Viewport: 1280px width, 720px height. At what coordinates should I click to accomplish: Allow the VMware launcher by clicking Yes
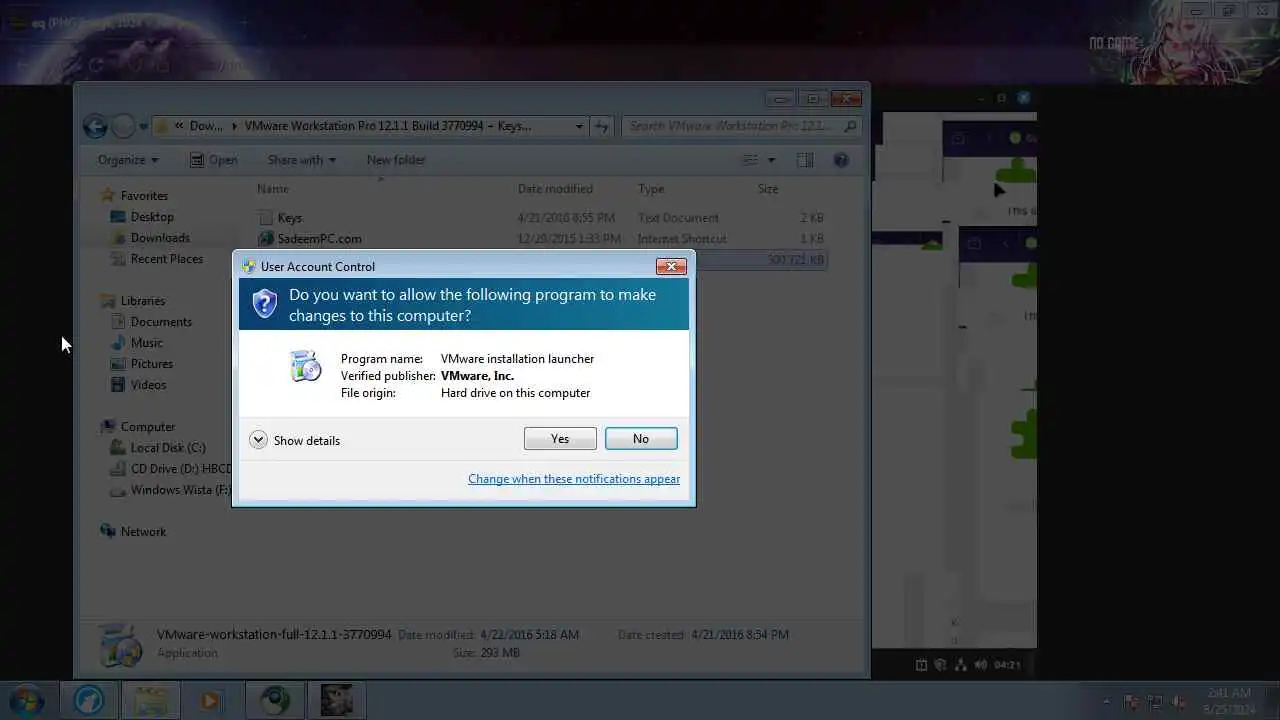[x=560, y=439]
